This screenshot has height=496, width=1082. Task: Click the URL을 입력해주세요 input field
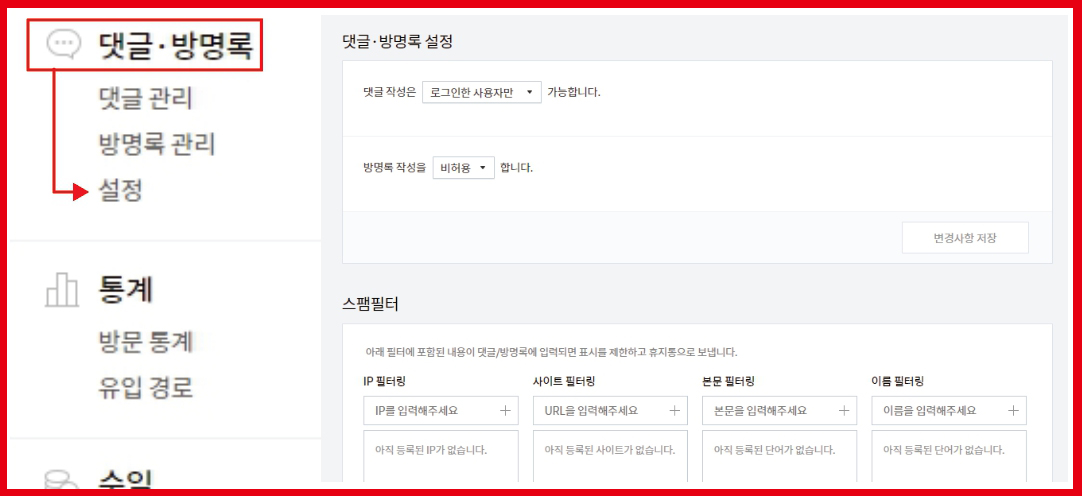pyautogui.click(x=610, y=410)
